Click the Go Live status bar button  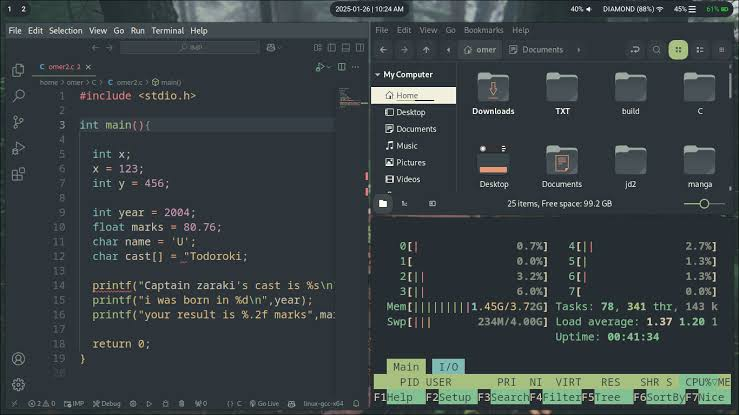point(264,404)
